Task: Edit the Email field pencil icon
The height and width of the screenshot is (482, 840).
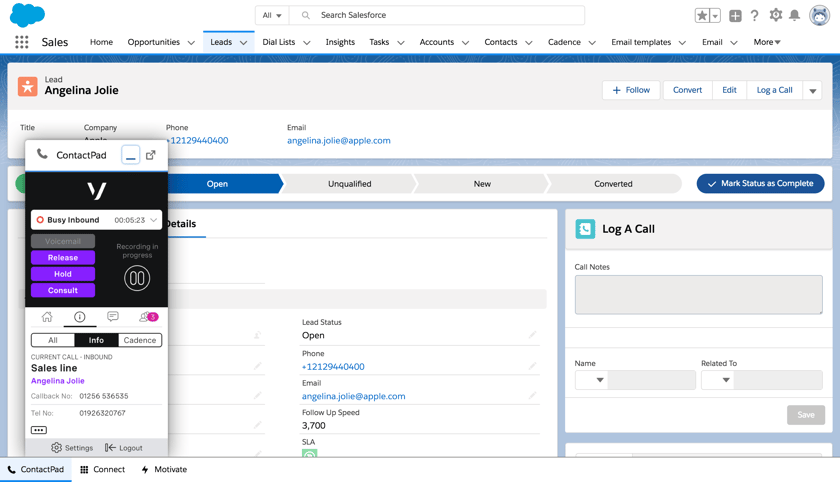Action: click(532, 395)
